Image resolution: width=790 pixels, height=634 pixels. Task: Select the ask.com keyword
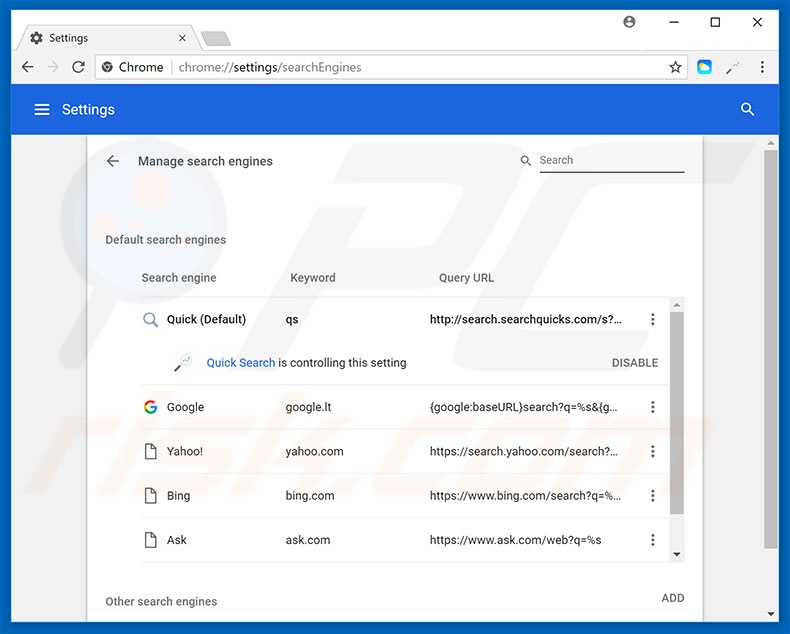click(308, 540)
